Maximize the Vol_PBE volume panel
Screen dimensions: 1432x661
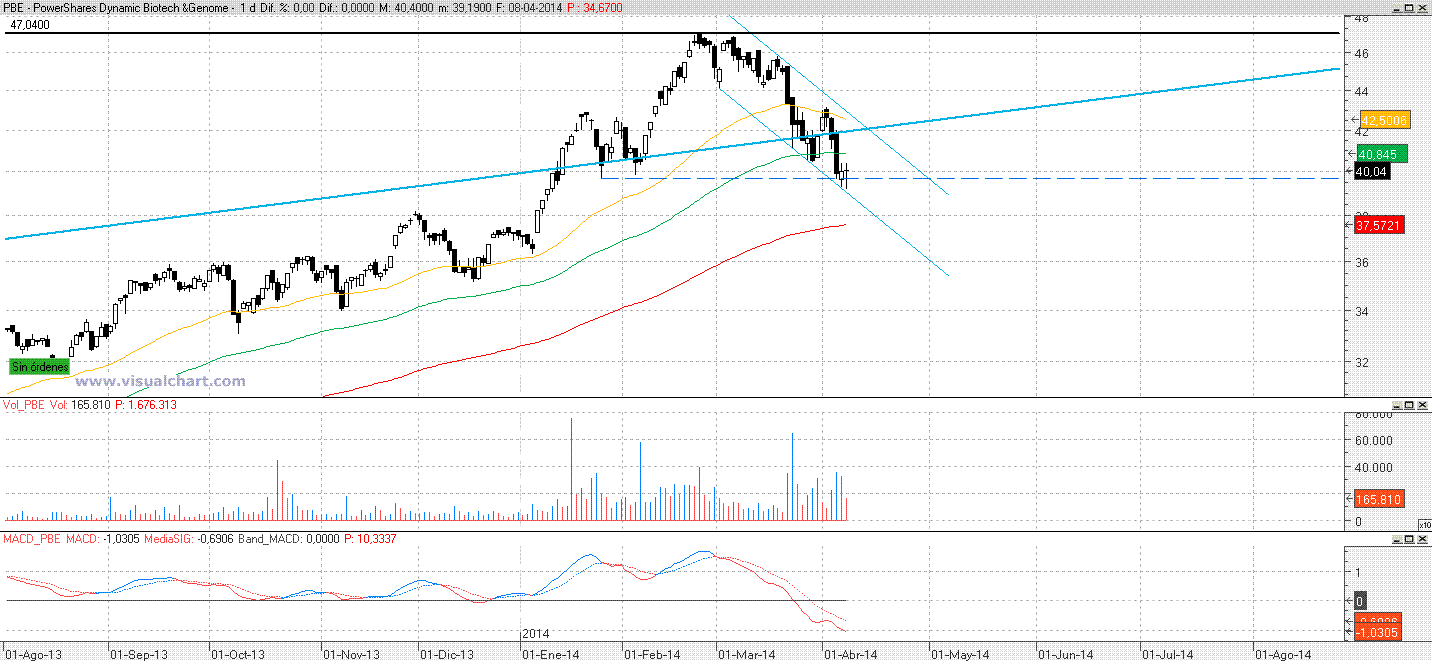coord(1410,405)
